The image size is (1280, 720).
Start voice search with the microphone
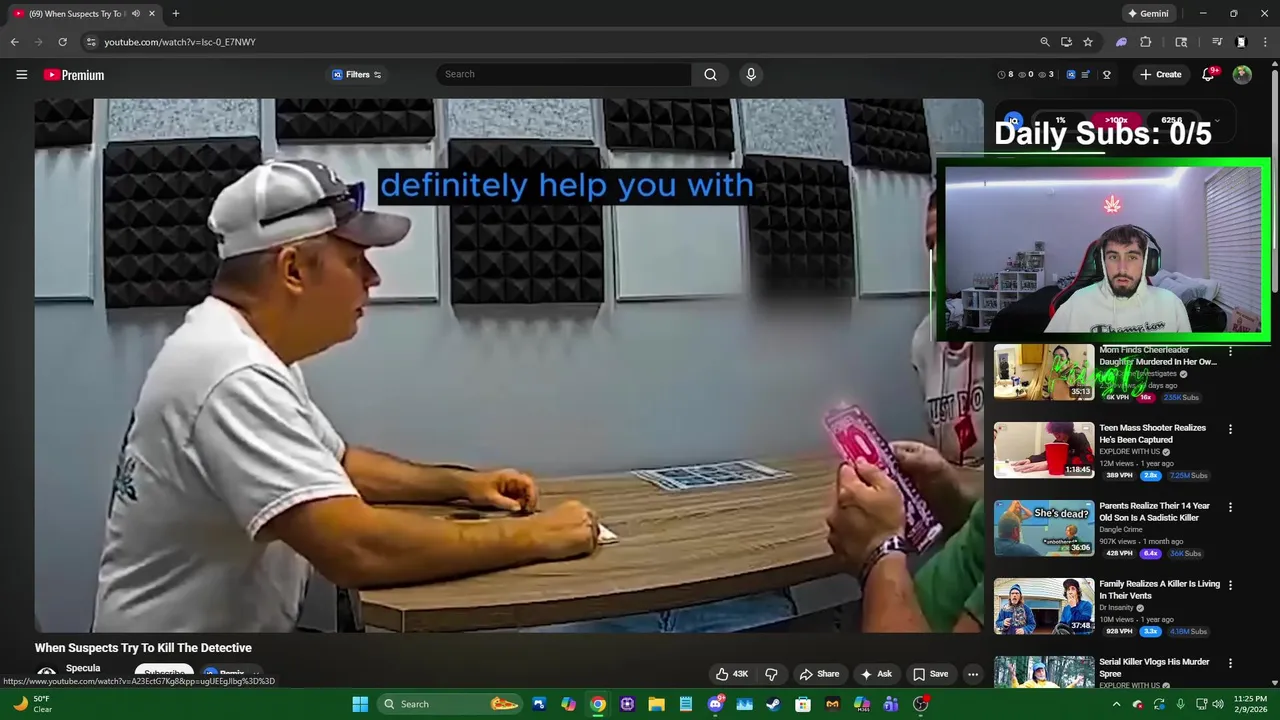click(751, 74)
